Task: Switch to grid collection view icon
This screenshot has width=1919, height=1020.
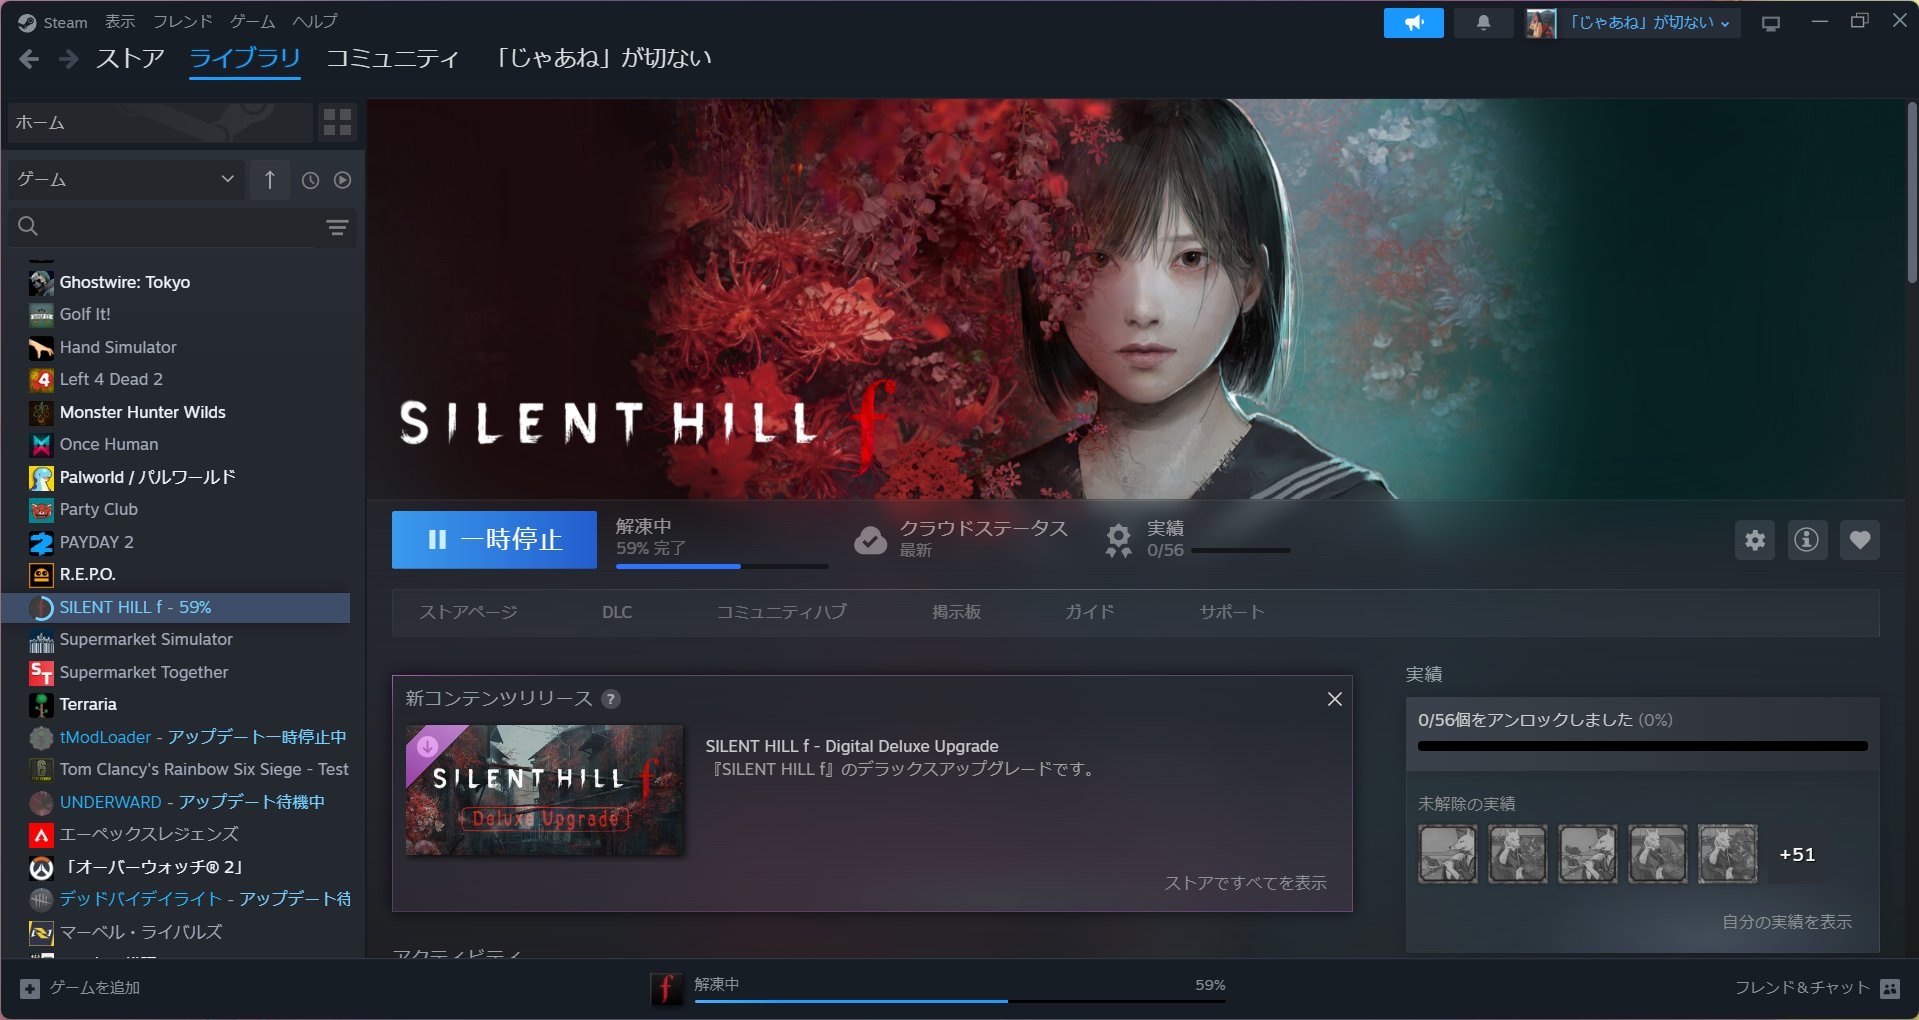Action: [x=337, y=123]
